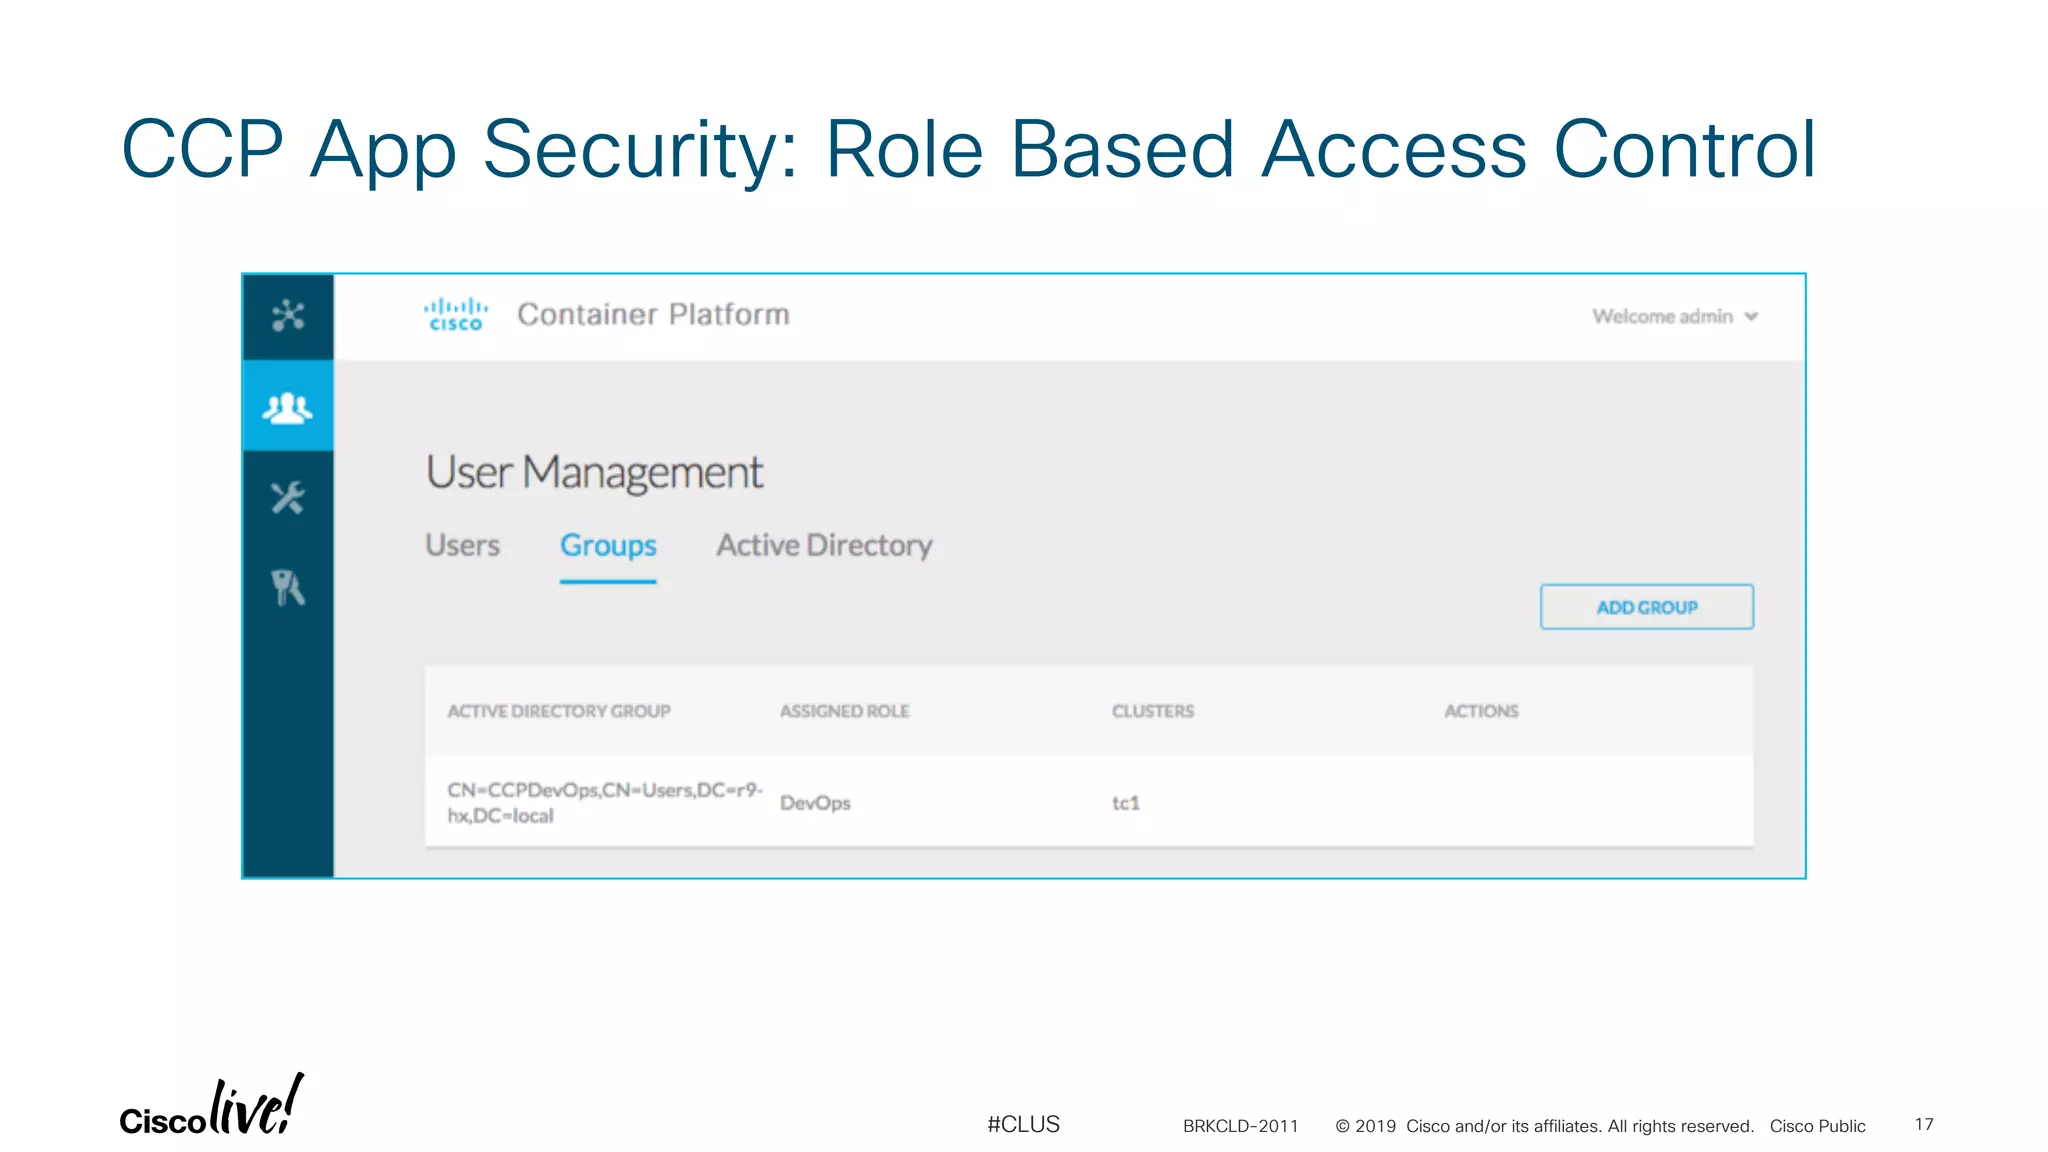2048x1152 pixels.
Task: Click the Actions column header
Action: 1481,711
